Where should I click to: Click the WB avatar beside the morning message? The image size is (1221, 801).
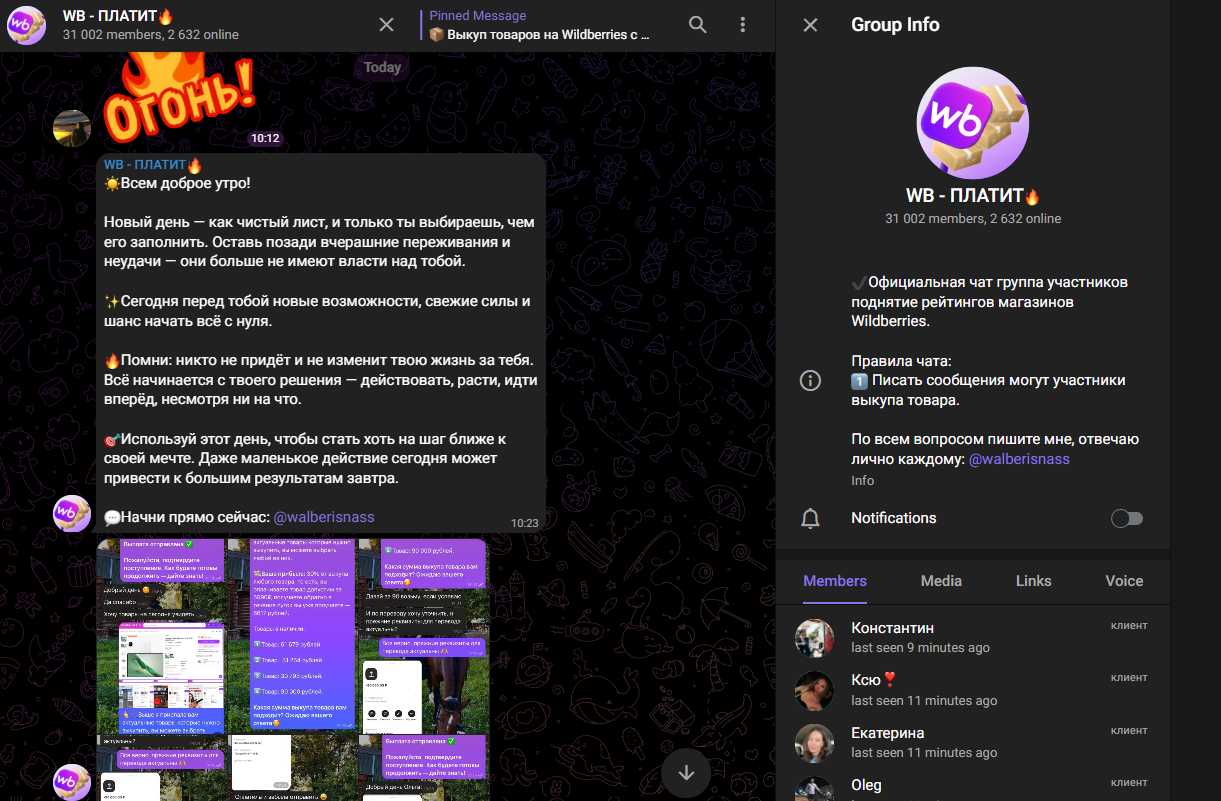pyautogui.click(x=72, y=513)
